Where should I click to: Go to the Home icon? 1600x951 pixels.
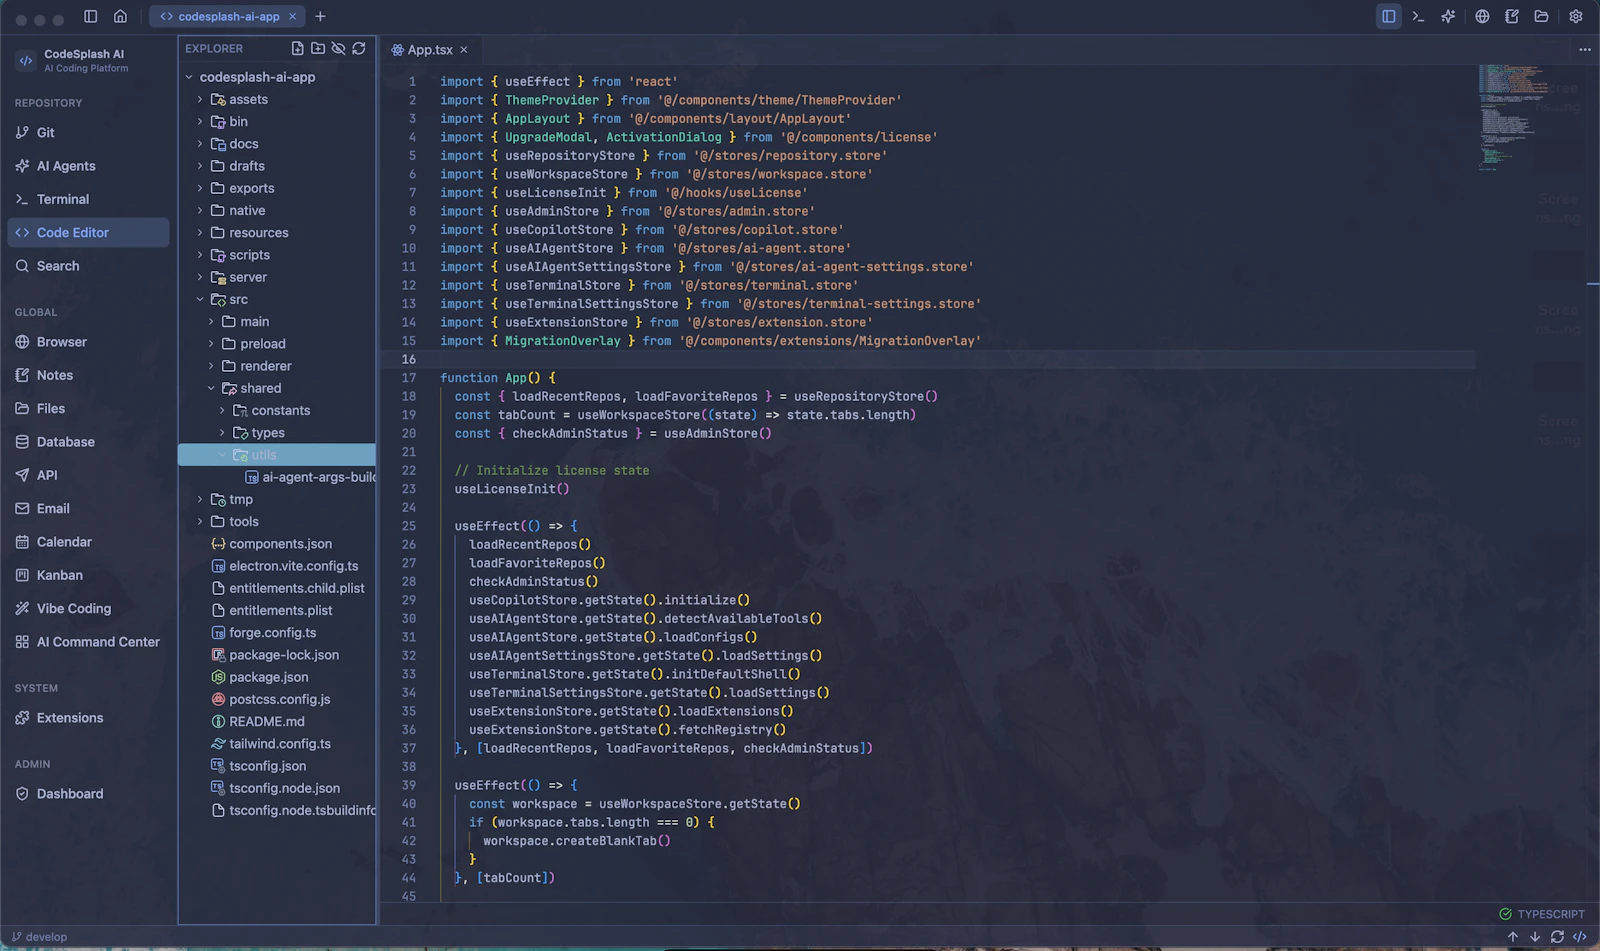(x=120, y=16)
